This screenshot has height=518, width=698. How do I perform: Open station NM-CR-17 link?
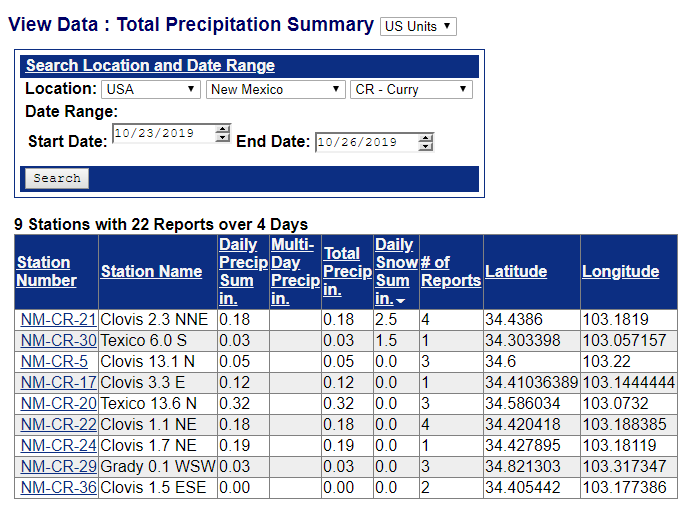(58, 382)
